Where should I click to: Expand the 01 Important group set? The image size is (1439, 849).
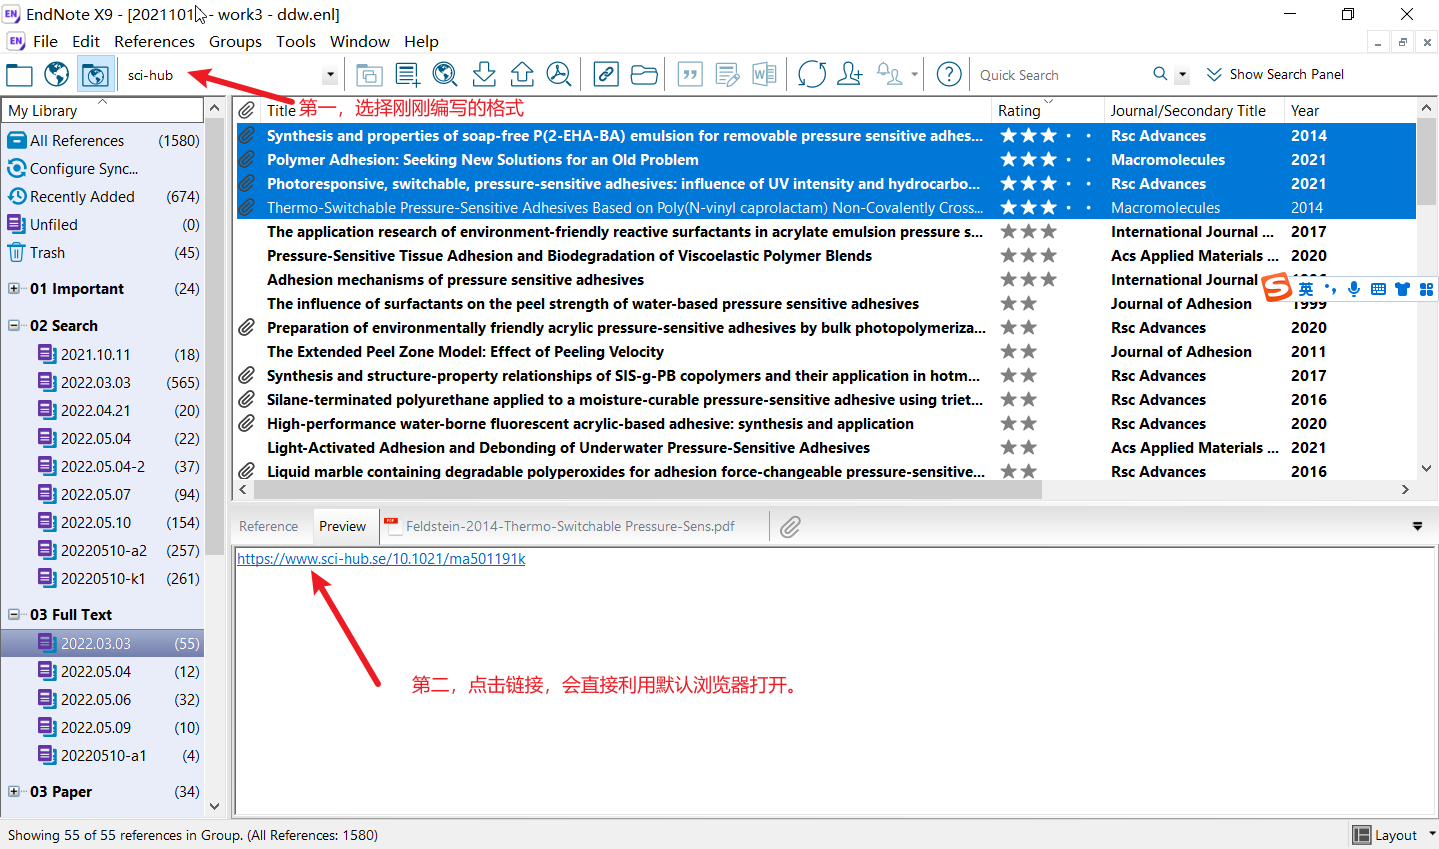point(14,289)
